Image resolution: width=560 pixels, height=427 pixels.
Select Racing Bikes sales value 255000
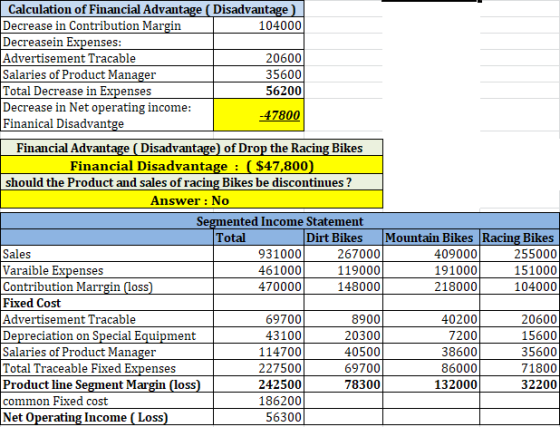(520, 254)
